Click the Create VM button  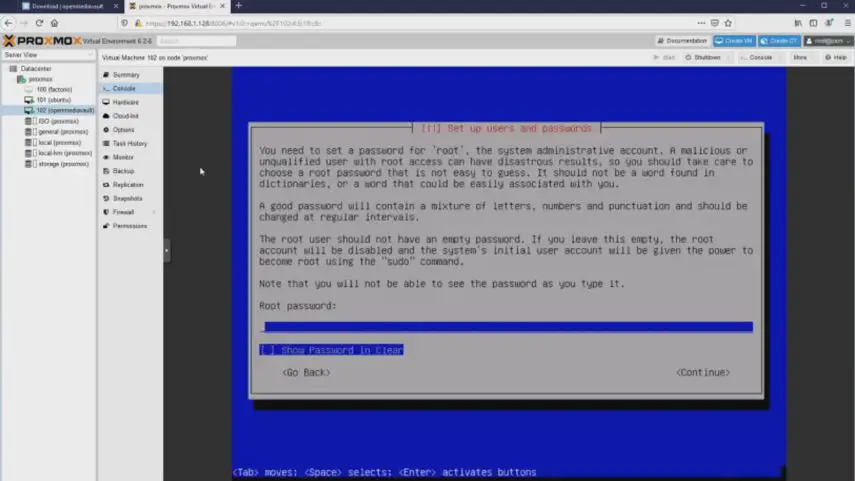734,41
